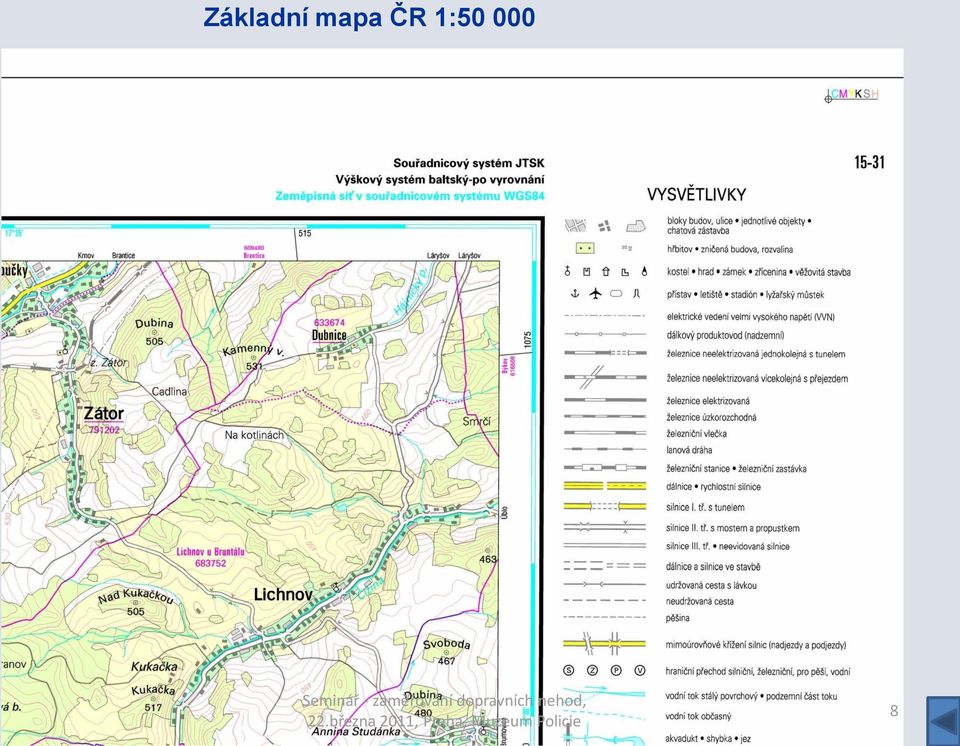The height and width of the screenshot is (746, 960).
Task: Click the railway crossing symbol in legend
Action: [604, 377]
